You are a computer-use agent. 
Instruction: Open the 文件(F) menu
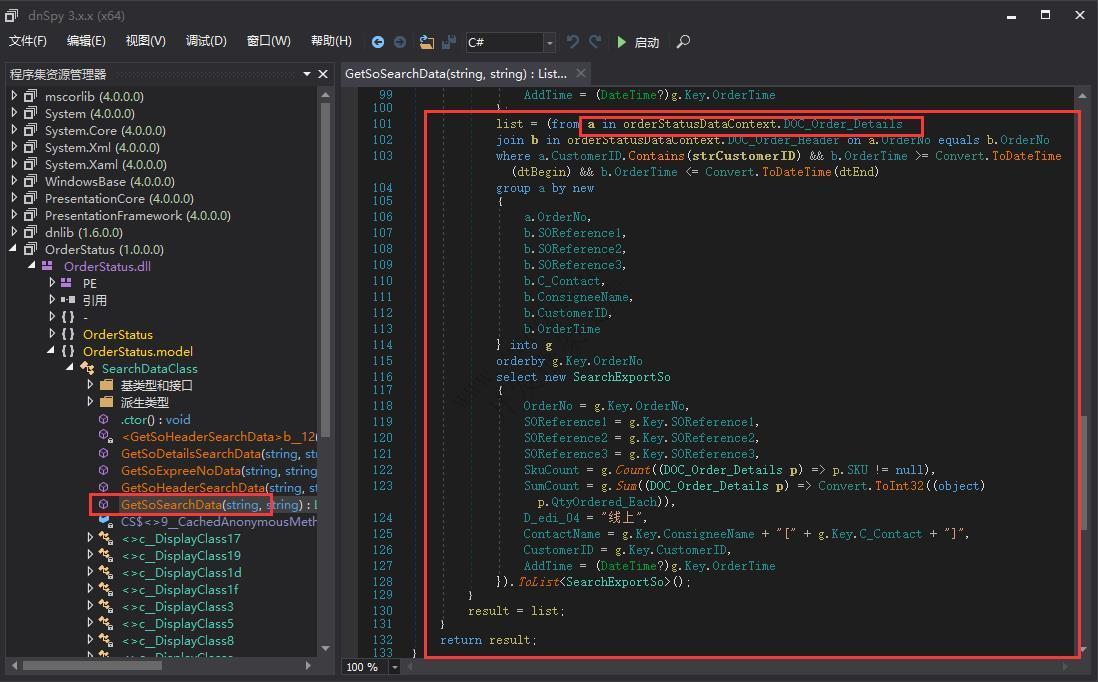click(x=28, y=41)
